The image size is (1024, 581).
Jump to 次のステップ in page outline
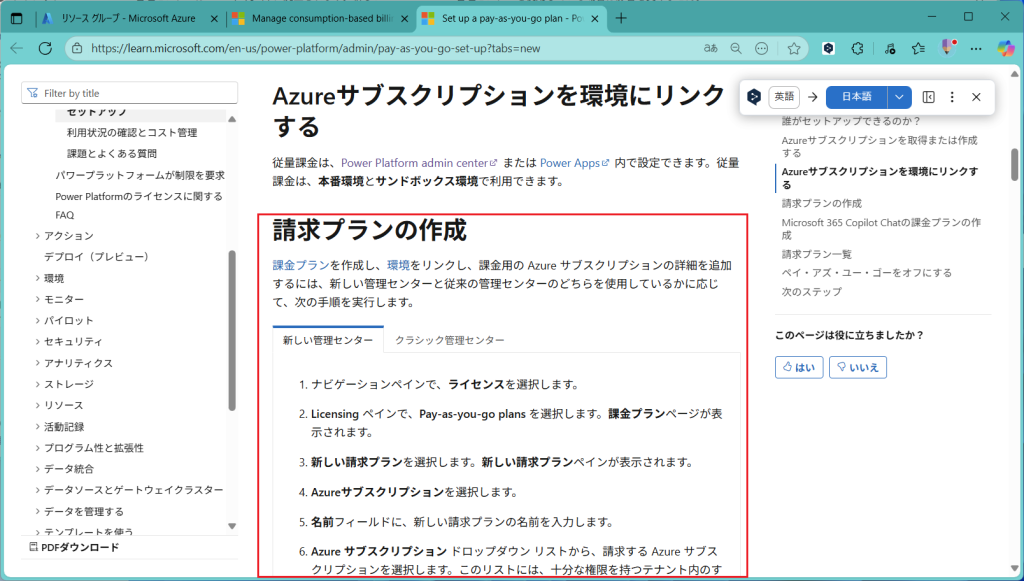(812, 292)
